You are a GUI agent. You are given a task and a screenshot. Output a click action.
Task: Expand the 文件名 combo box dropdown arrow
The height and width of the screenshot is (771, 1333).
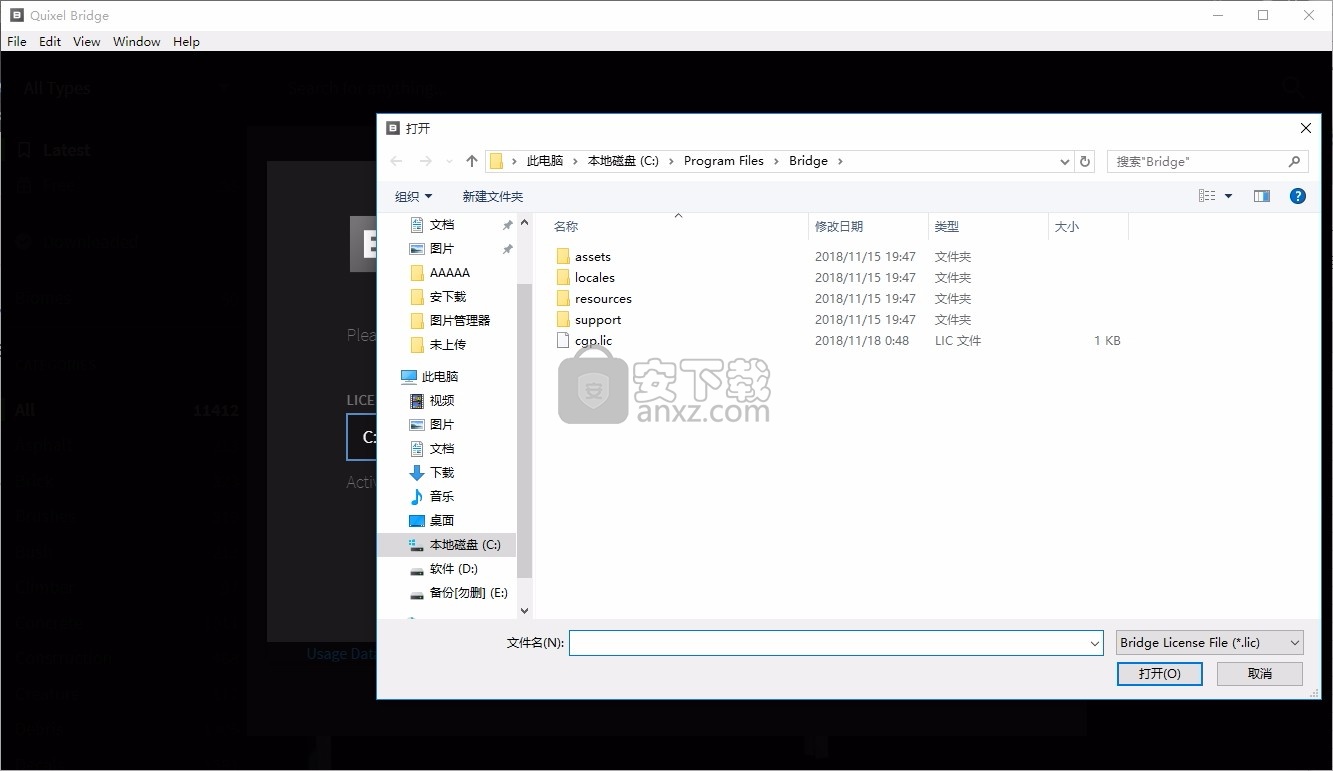pyautogui.click(x=1095, y=643)
